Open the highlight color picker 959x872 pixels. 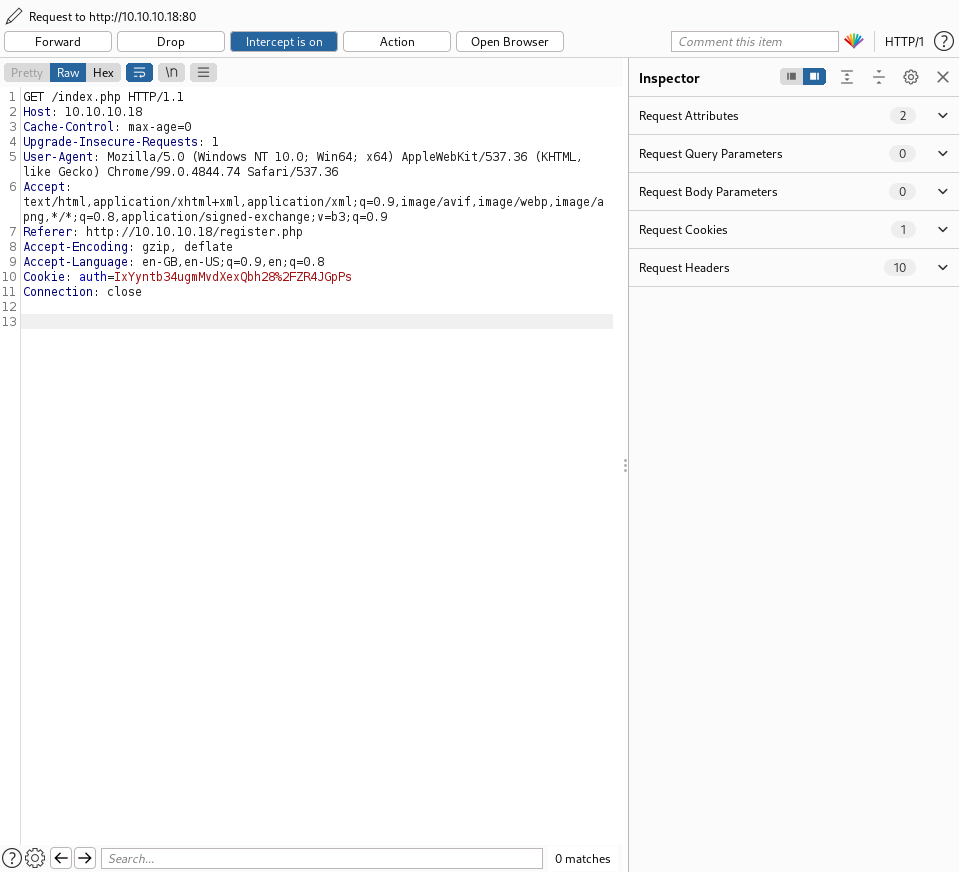(853, 42)
